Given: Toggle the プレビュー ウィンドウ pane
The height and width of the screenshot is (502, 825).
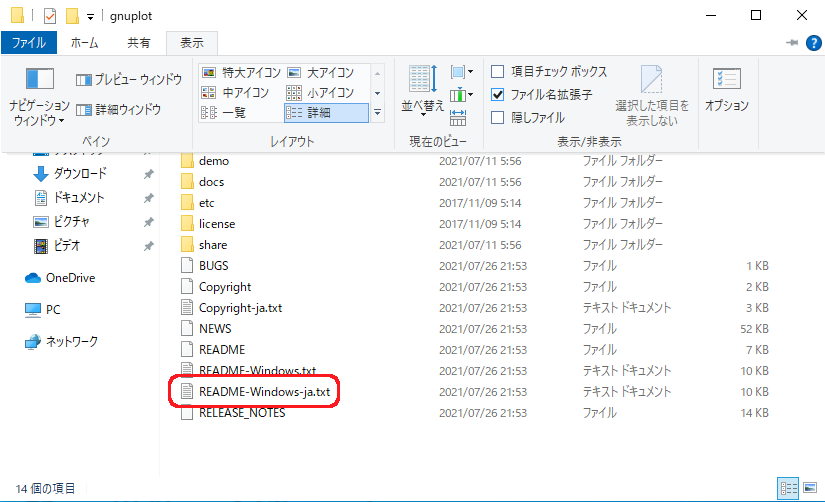Looking at the screenshot, I should point(128,80).
